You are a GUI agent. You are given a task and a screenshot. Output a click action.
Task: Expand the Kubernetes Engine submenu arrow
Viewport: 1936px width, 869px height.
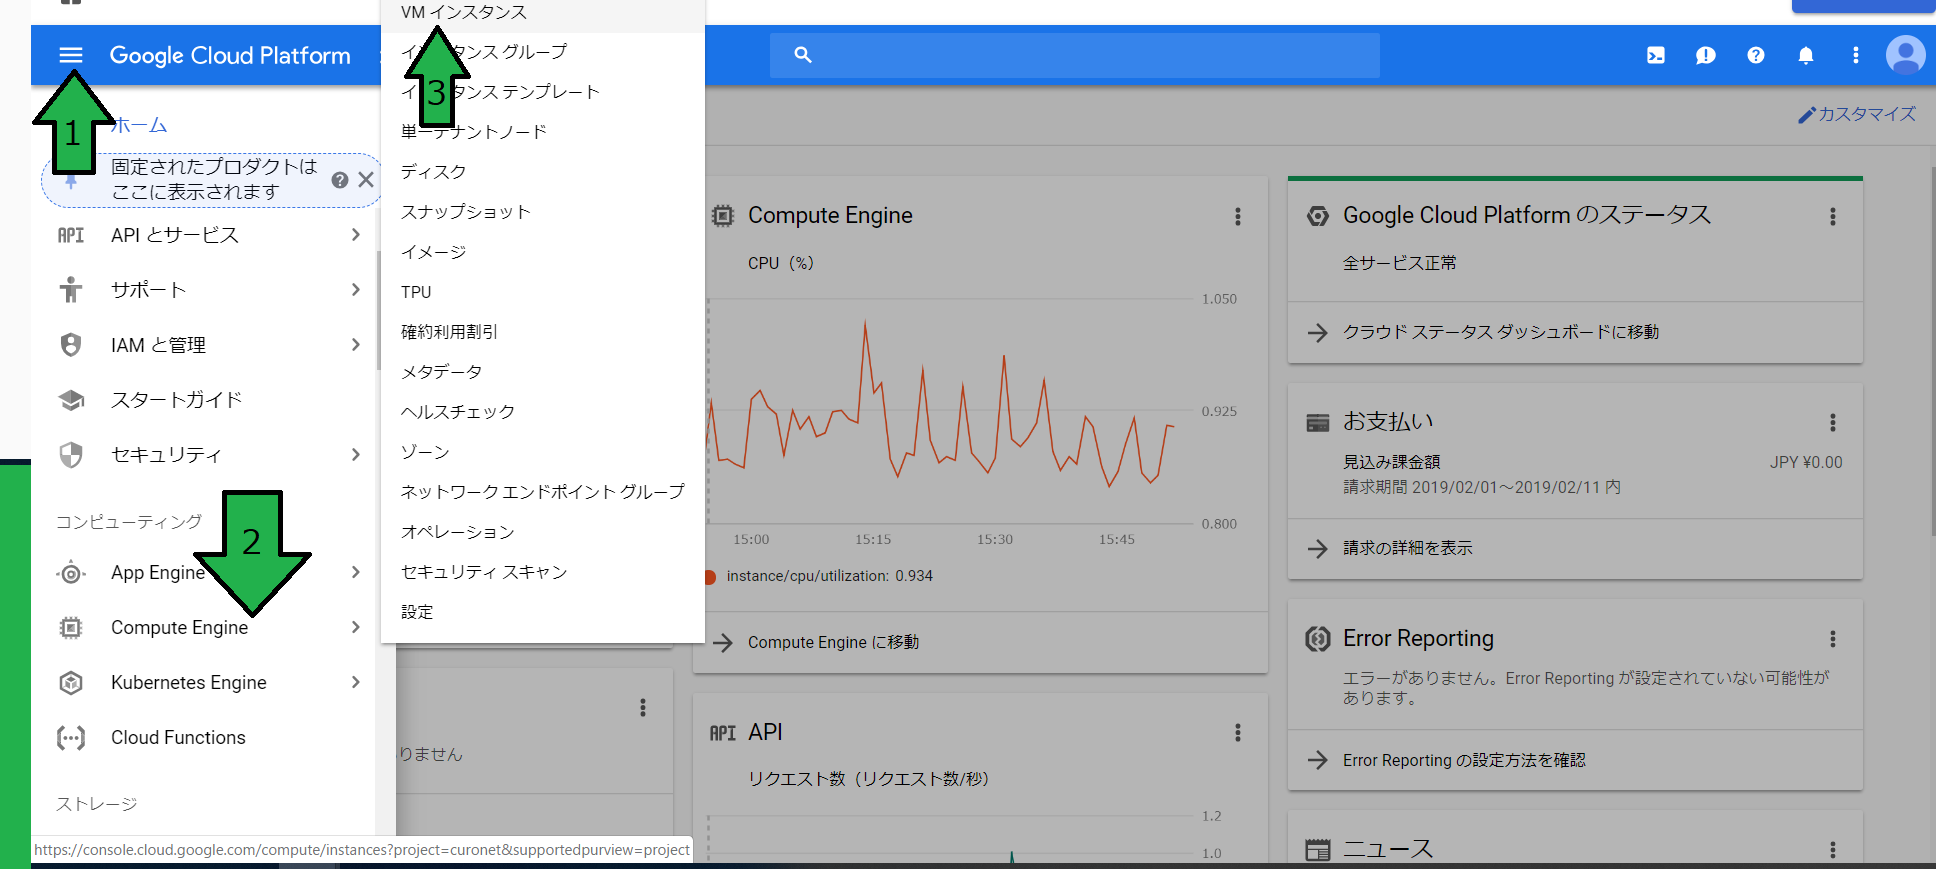point(356,682)
